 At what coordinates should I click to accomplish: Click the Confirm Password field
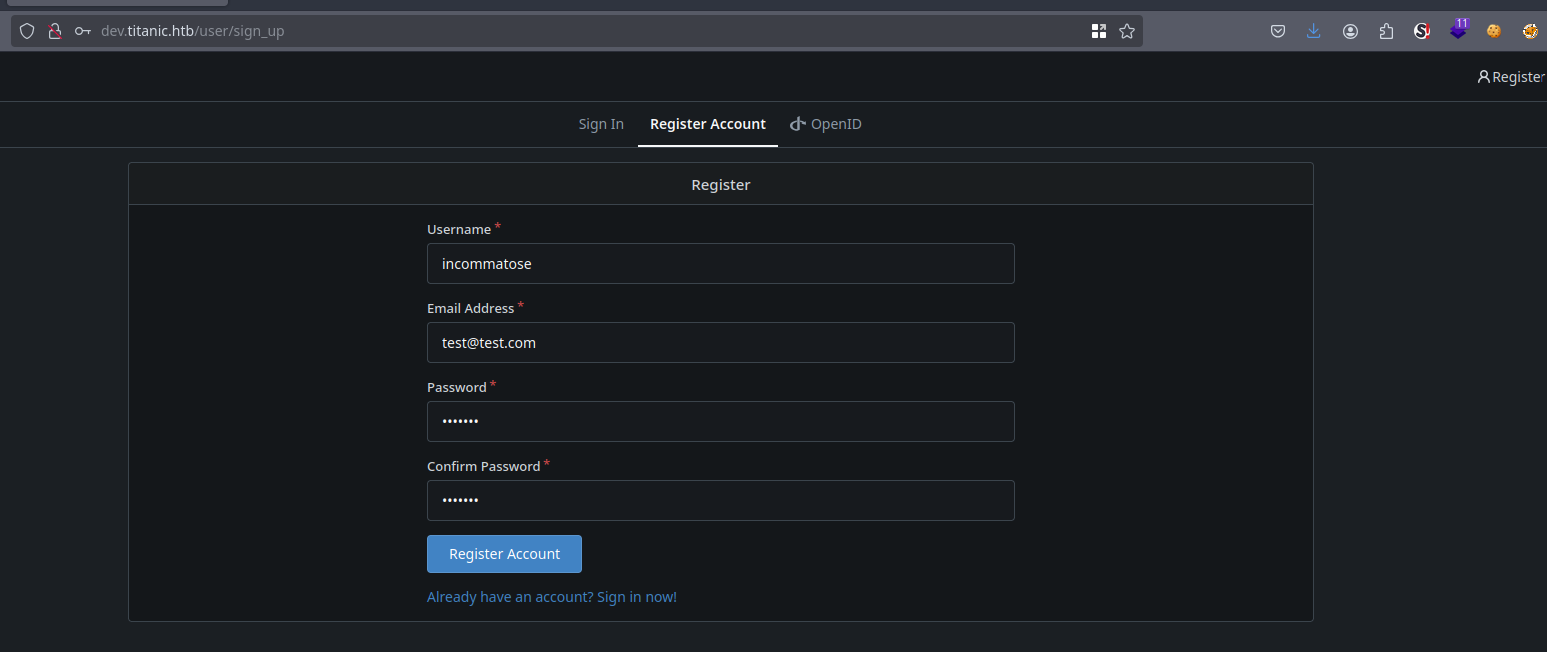coord(720,501)
